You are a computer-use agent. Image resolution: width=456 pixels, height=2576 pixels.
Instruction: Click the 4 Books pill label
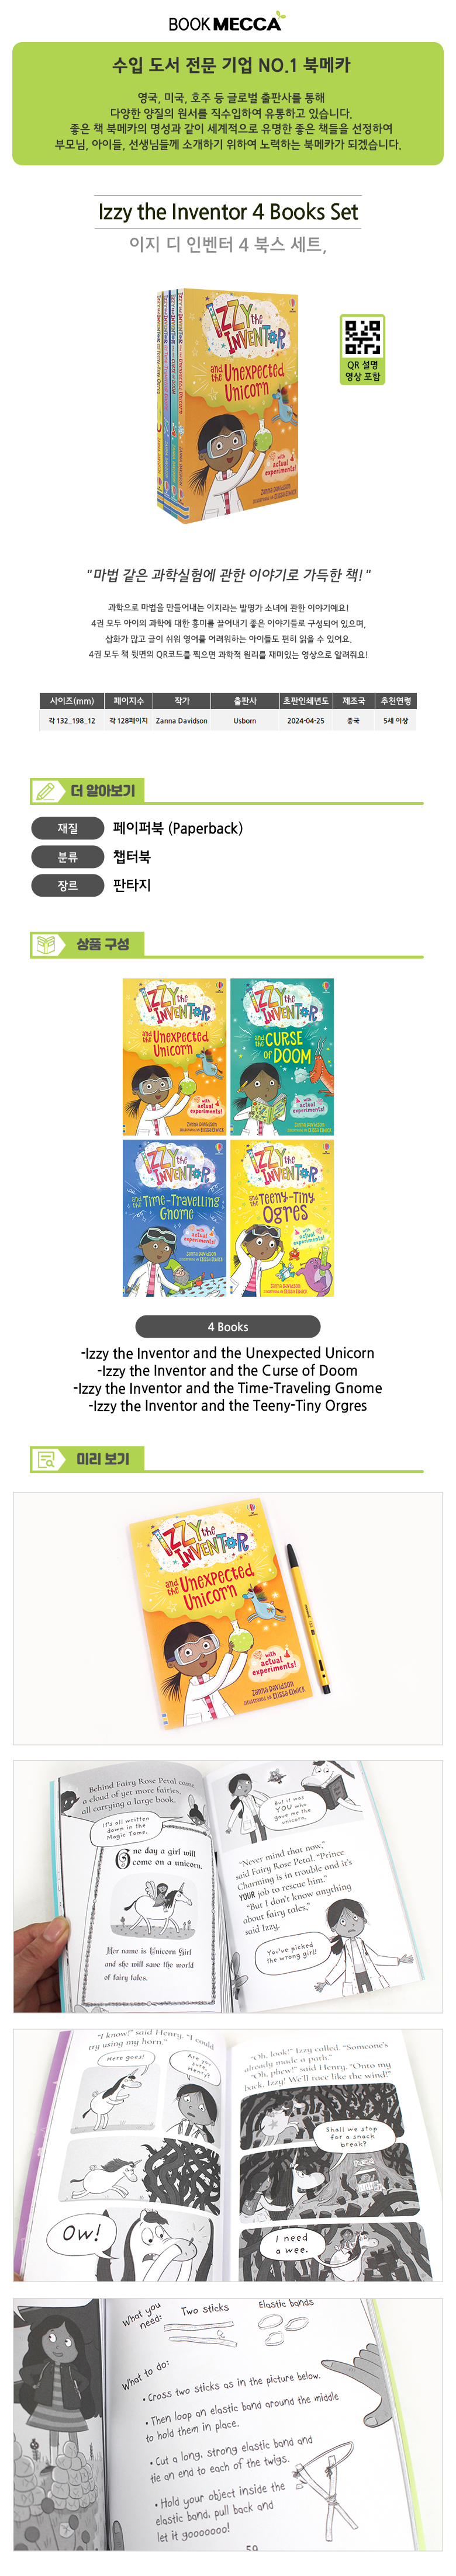coord(228,1327)
